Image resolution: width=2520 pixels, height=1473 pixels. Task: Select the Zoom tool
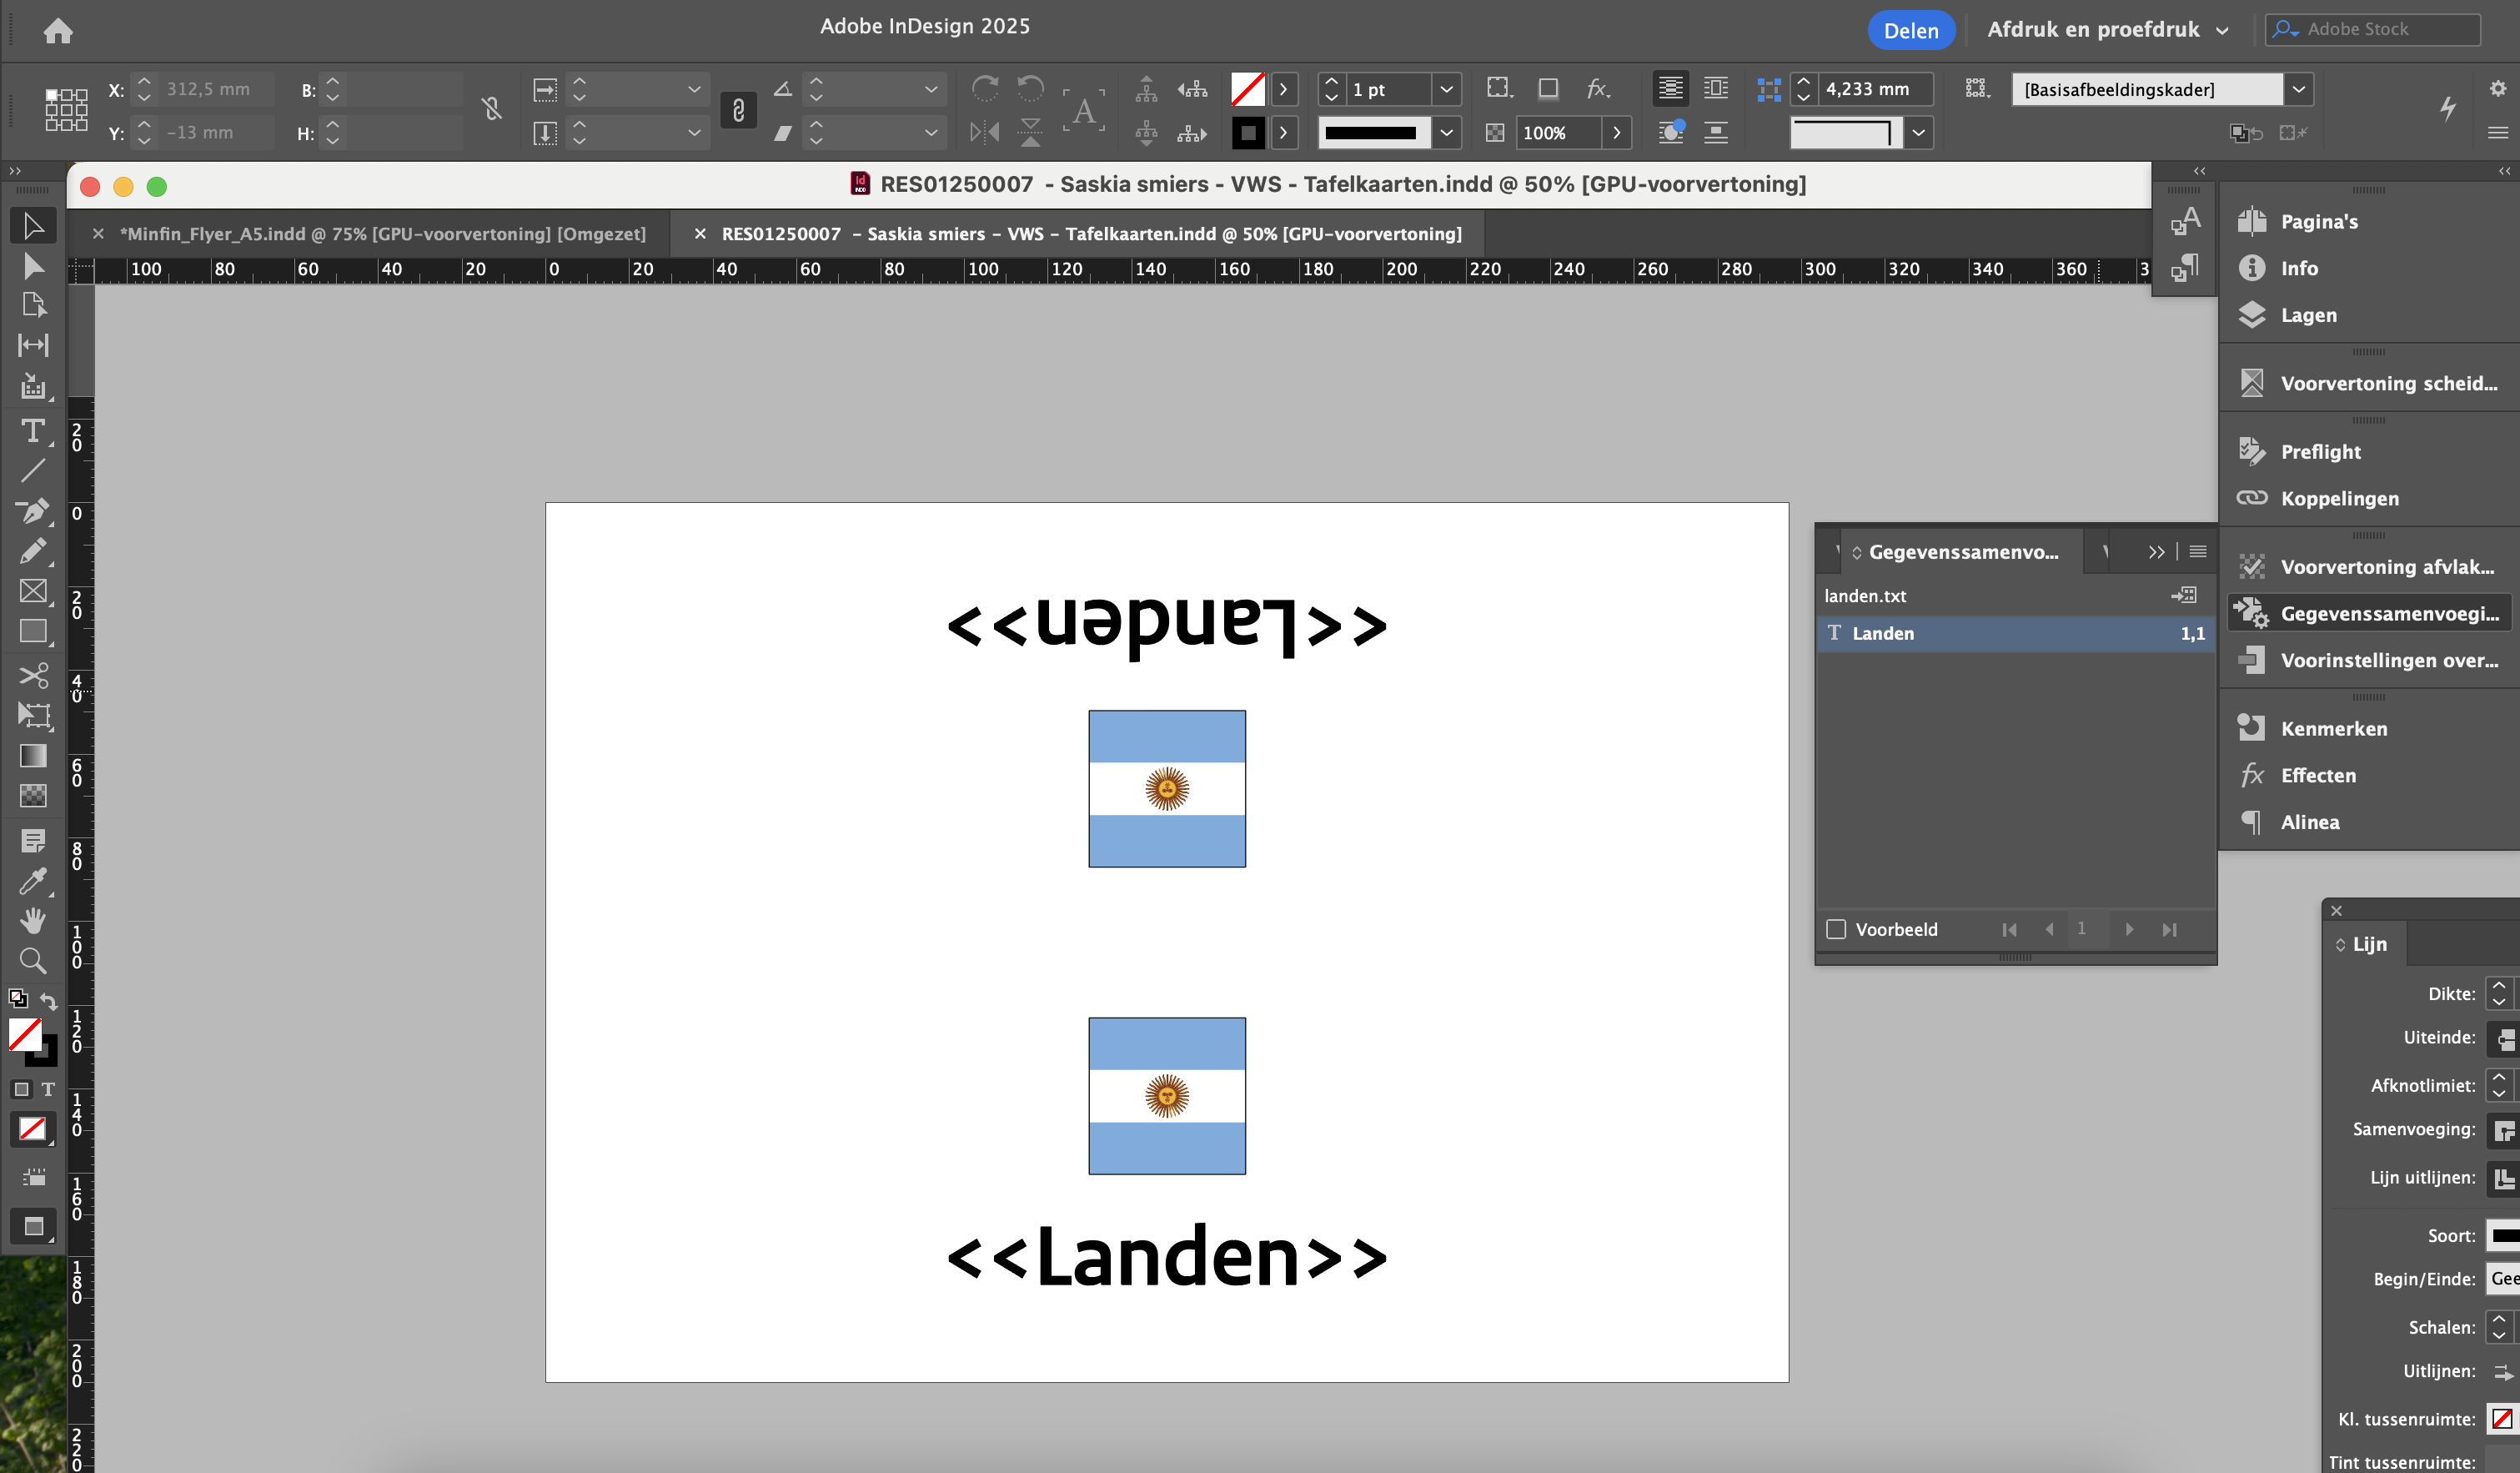tap(33, 961)
